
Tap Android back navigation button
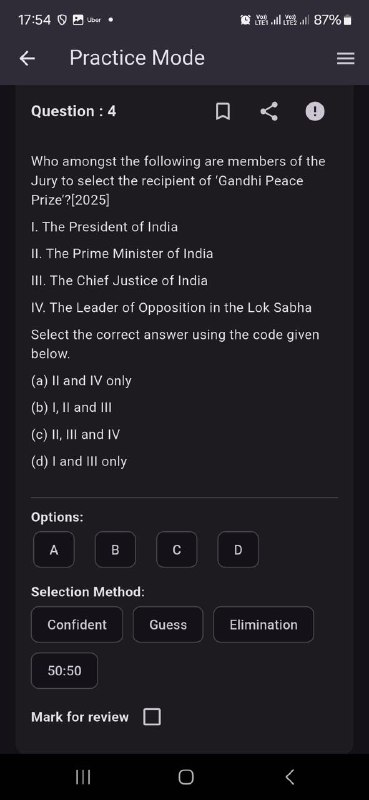(289, 777)
